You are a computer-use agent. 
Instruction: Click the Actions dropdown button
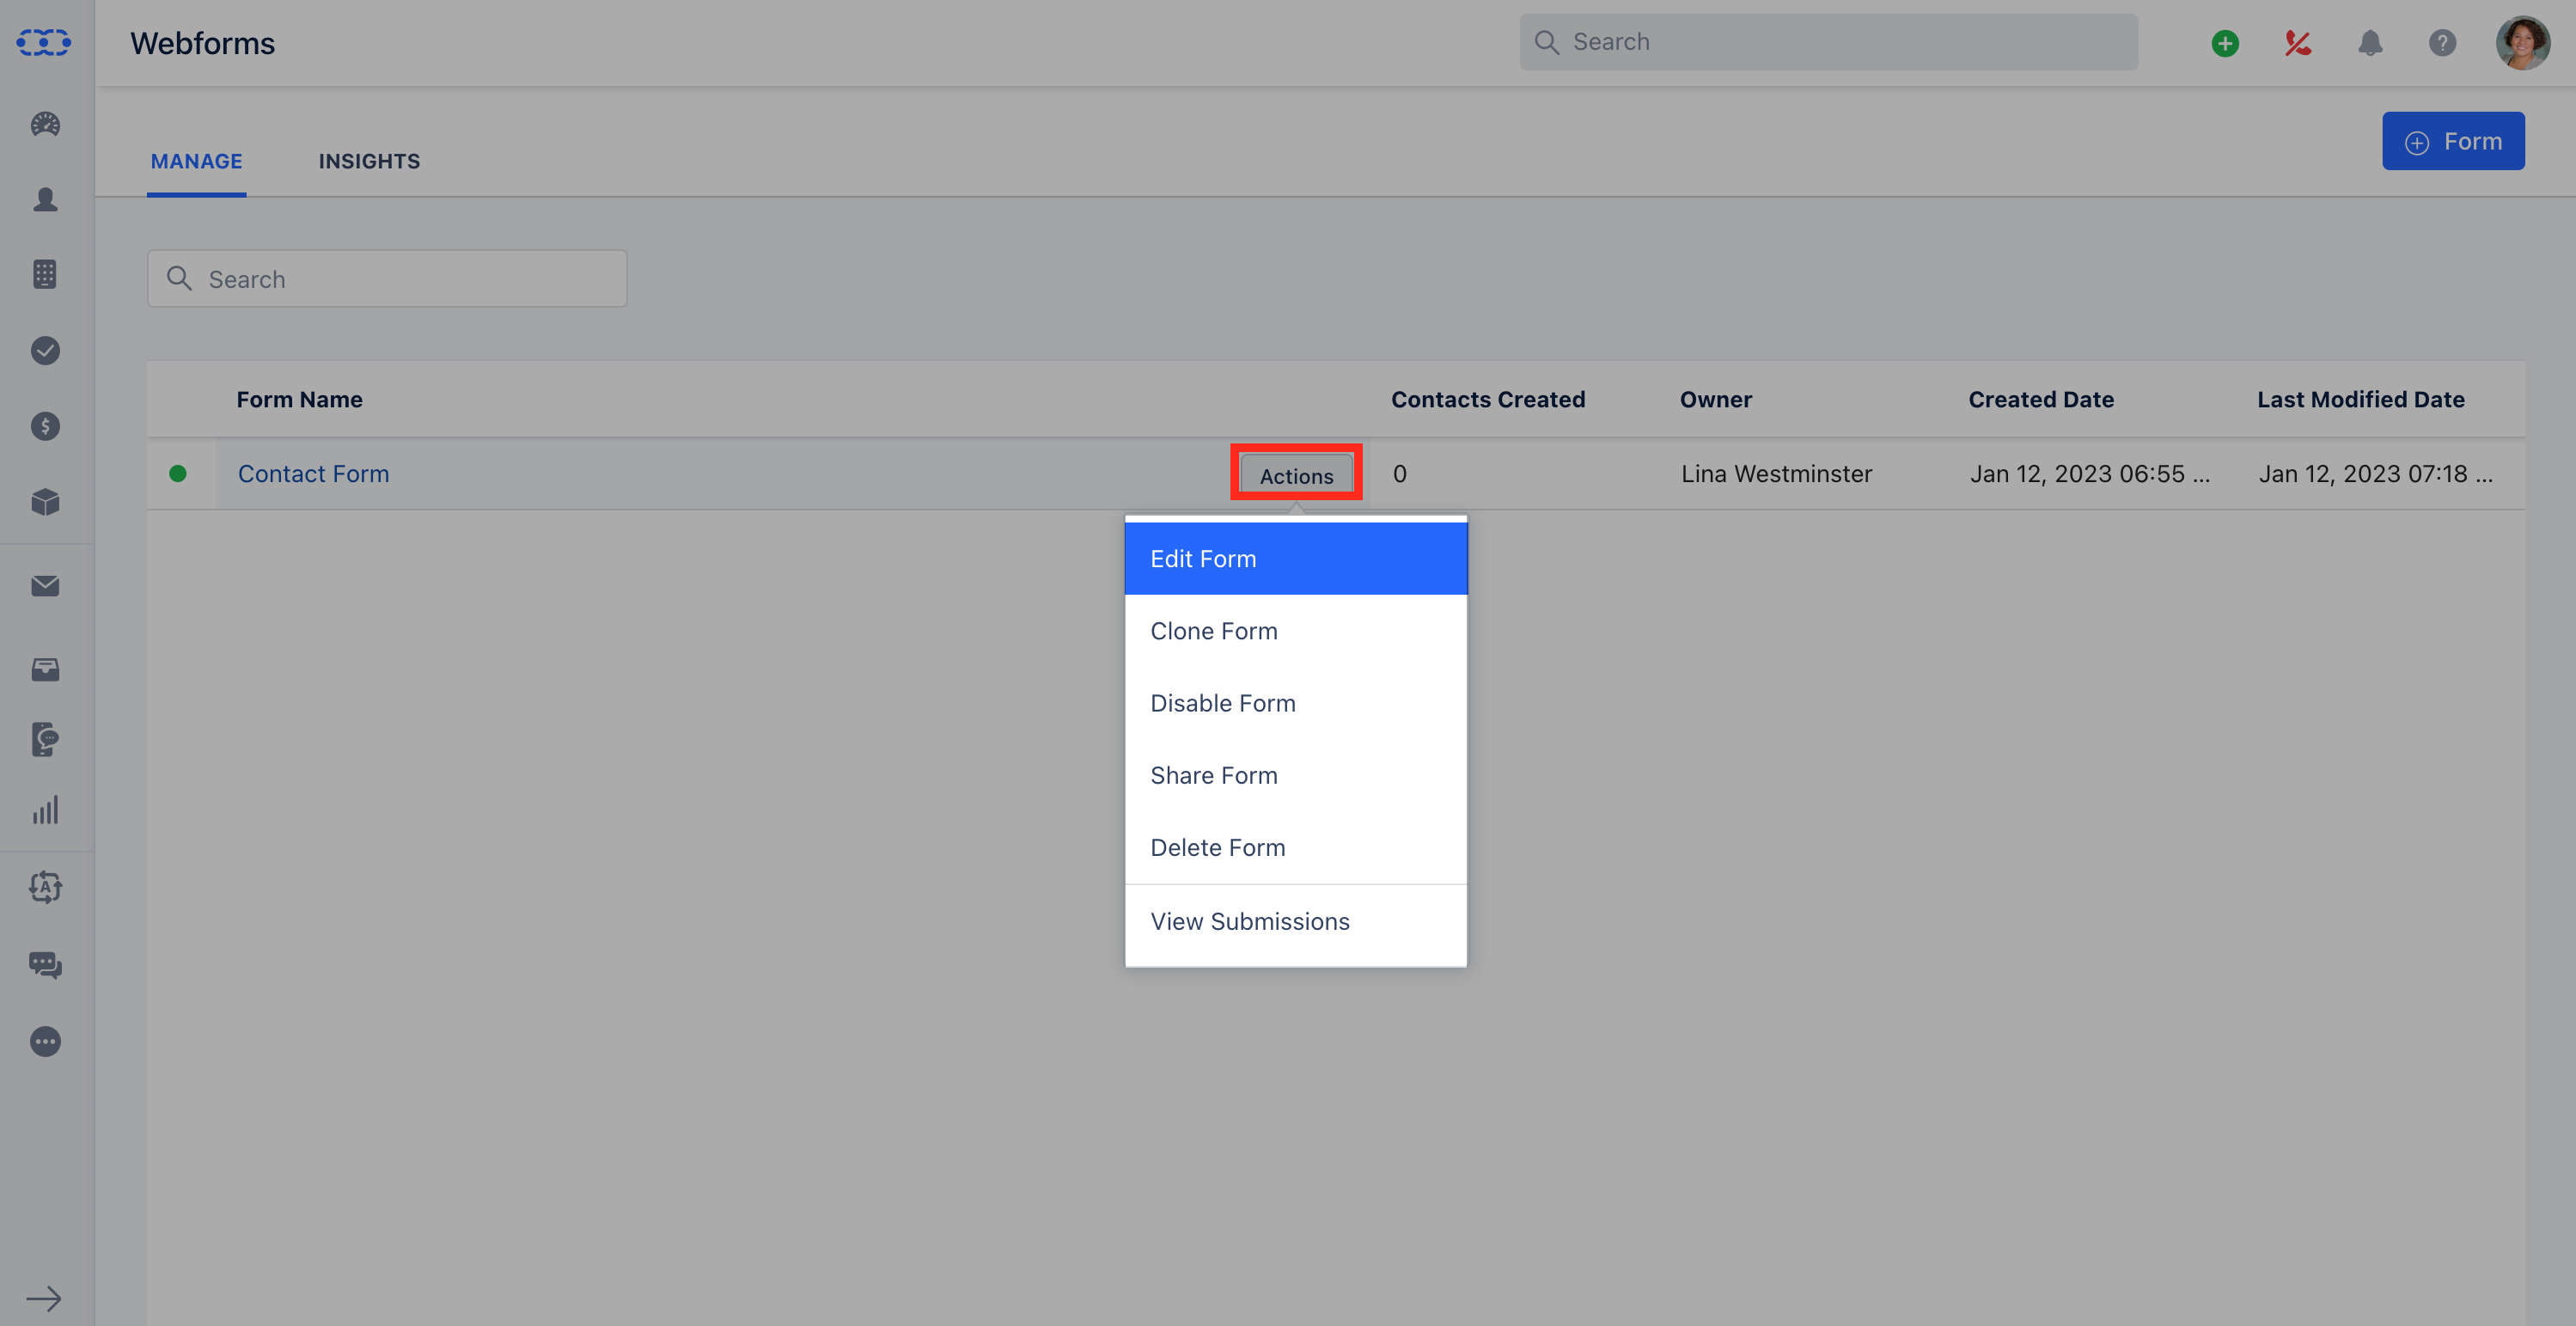tap(1296, 476)
